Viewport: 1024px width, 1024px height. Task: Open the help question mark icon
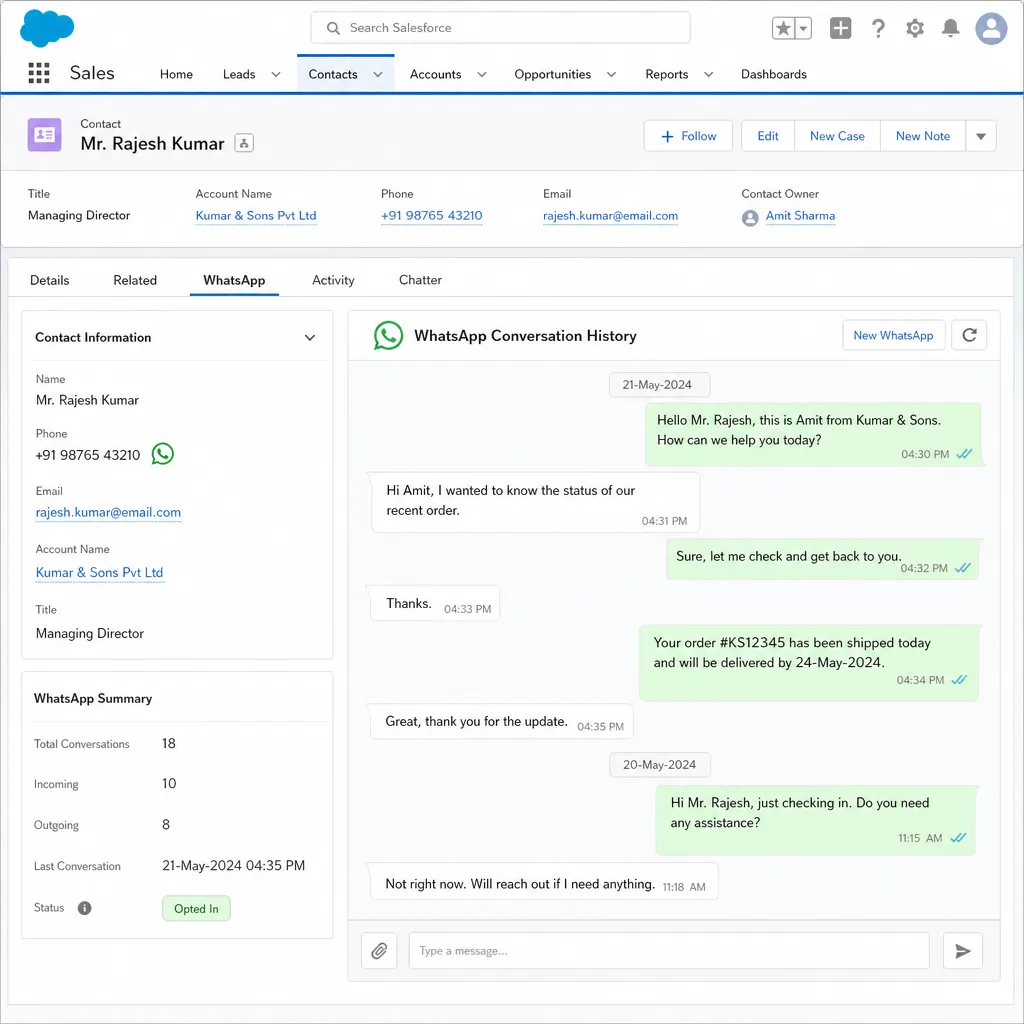pyautogui.click(x=878, y=28)
